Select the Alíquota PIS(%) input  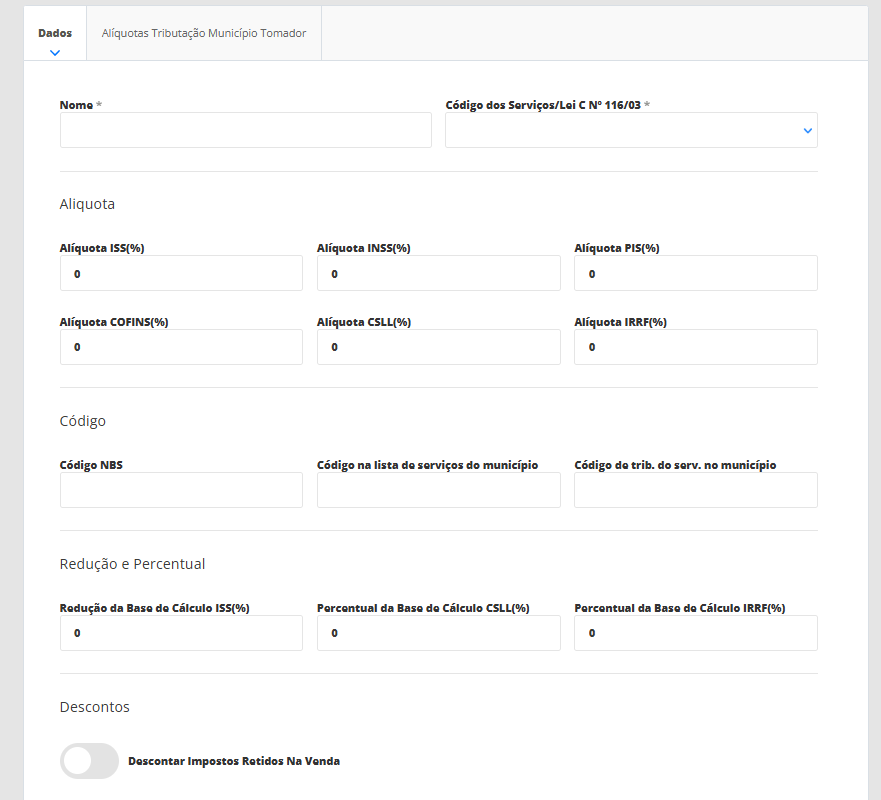coord(695,273)
